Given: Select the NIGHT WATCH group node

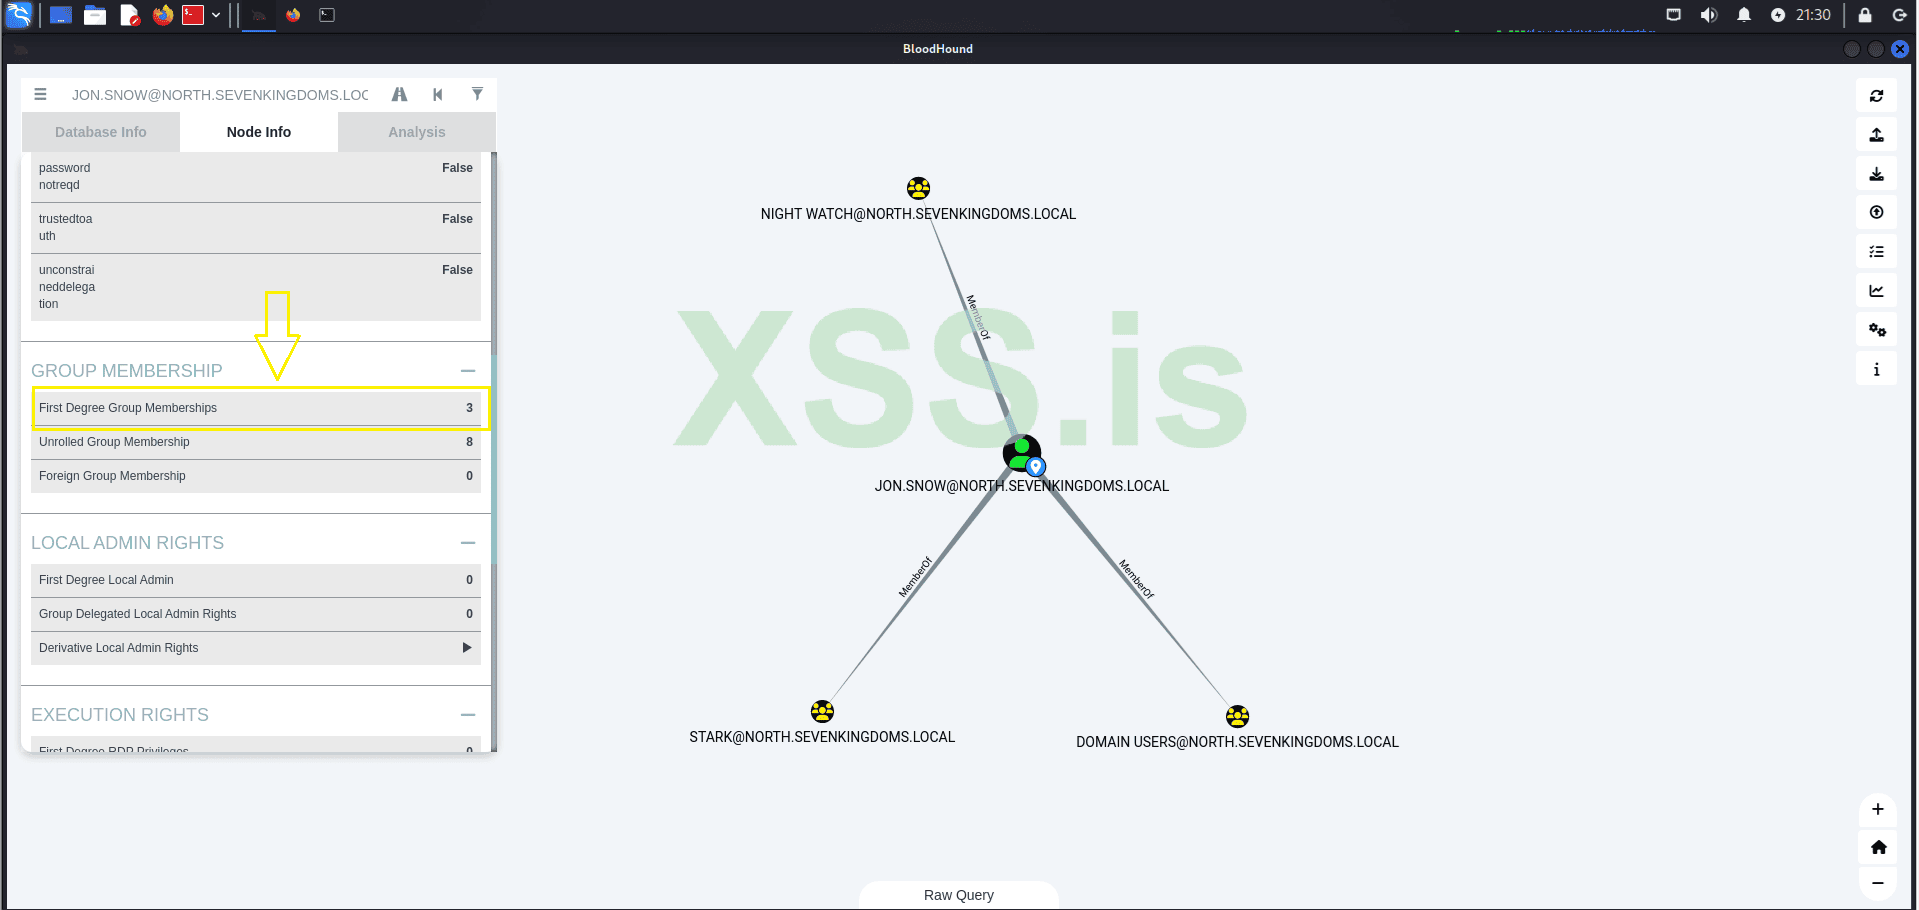Looking at the screenshot, I should [918, 188].
